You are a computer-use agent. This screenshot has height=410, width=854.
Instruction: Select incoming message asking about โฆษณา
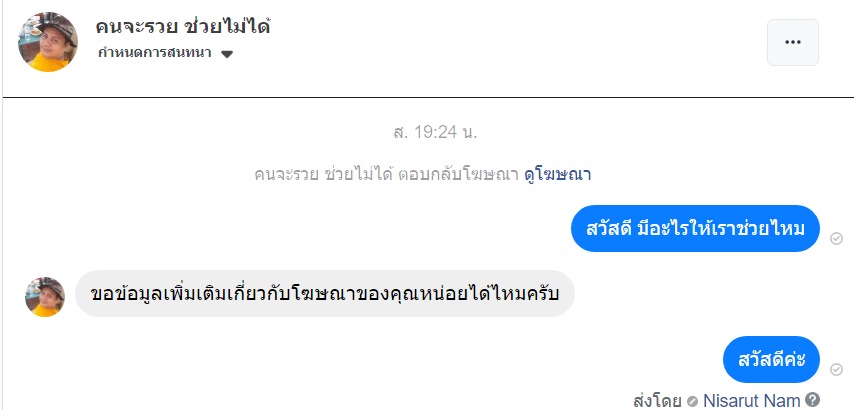pyautogui.click(x=325, y=295)
